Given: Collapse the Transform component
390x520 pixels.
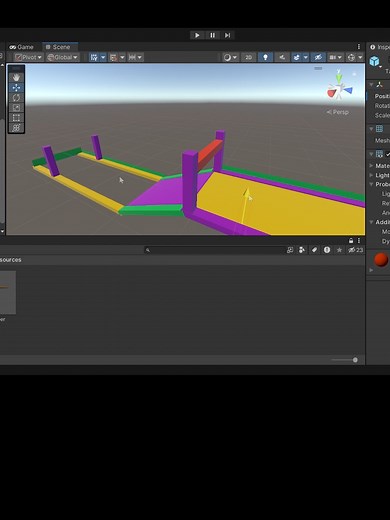Looking at the screenshot, I should tap(371, 85).
